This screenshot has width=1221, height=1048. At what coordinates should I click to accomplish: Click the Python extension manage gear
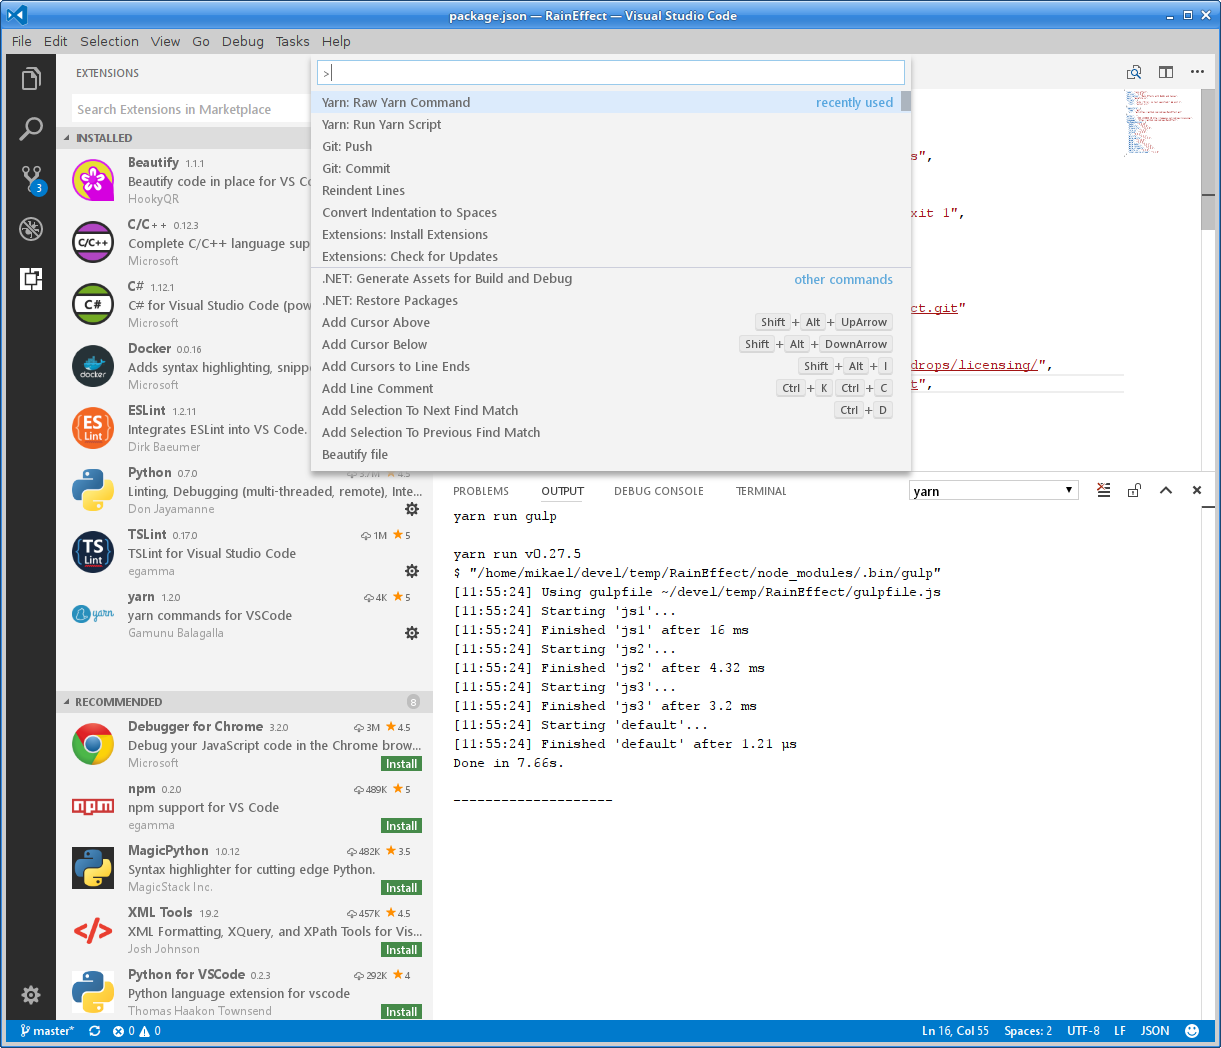(x=411, y=509)
